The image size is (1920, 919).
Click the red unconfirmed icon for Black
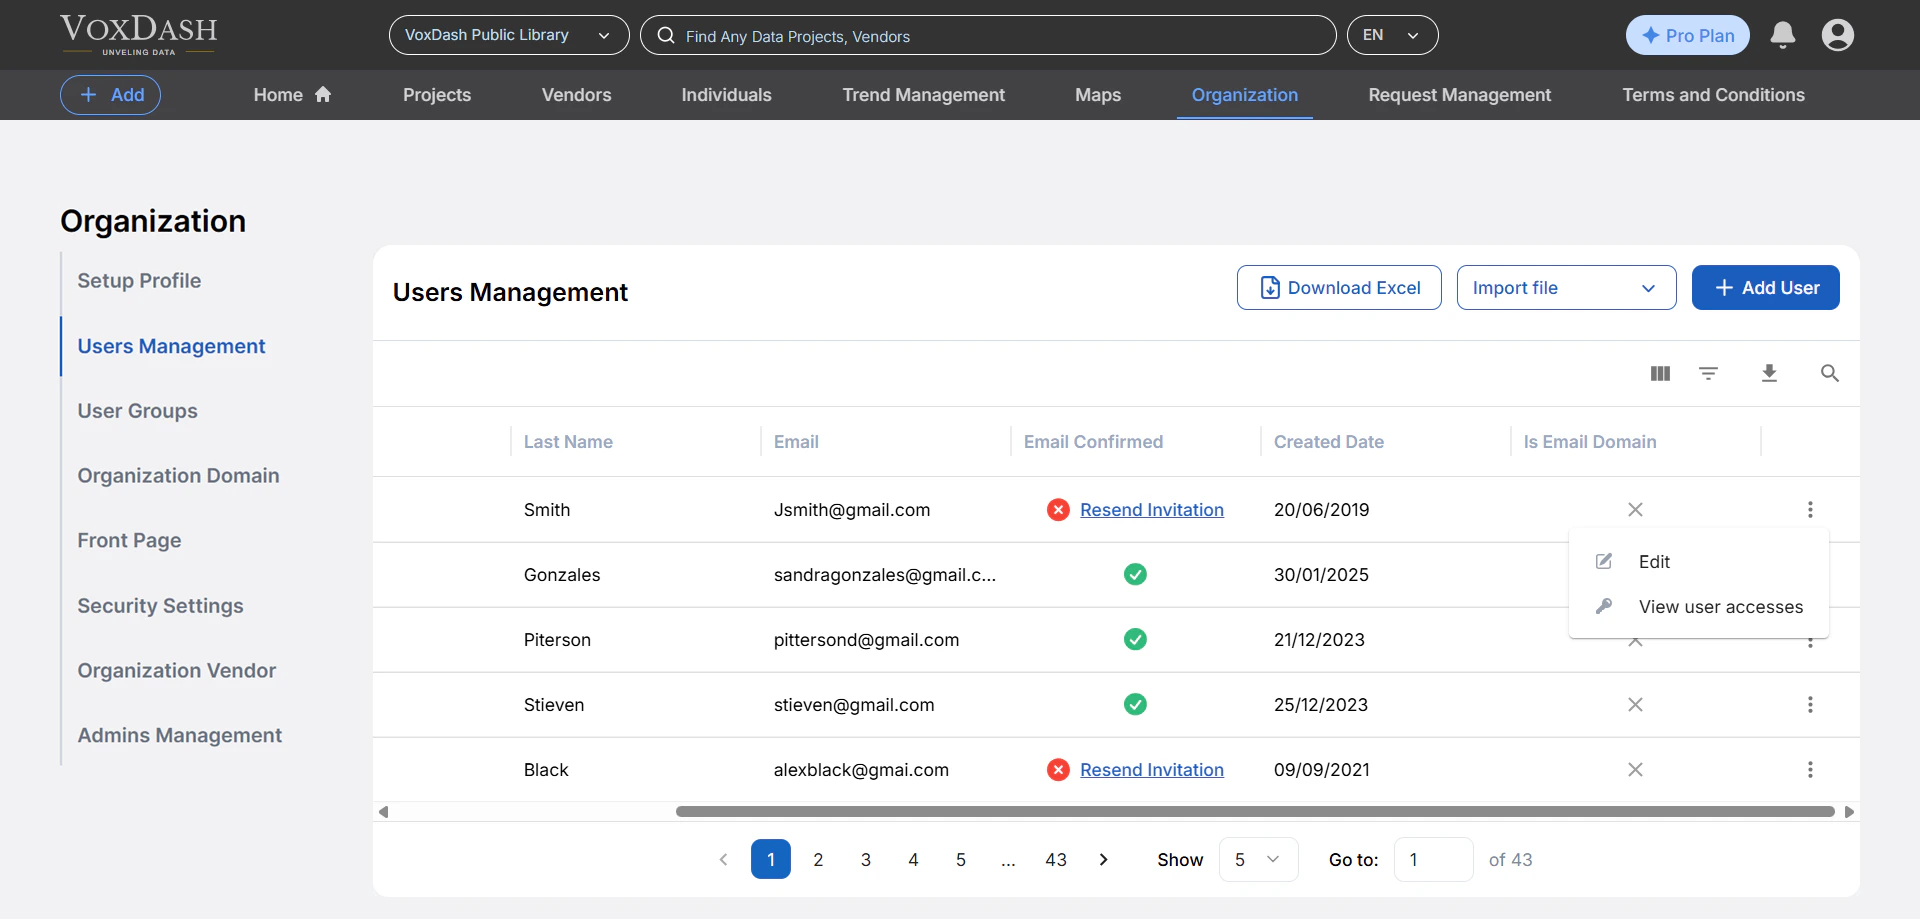point(1058,770)
